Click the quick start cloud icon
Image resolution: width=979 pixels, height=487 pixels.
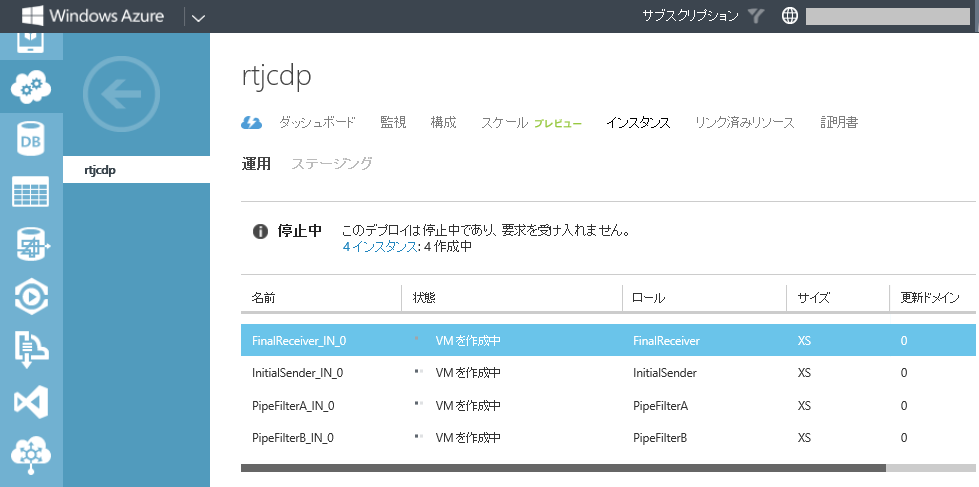click(251, 123)
